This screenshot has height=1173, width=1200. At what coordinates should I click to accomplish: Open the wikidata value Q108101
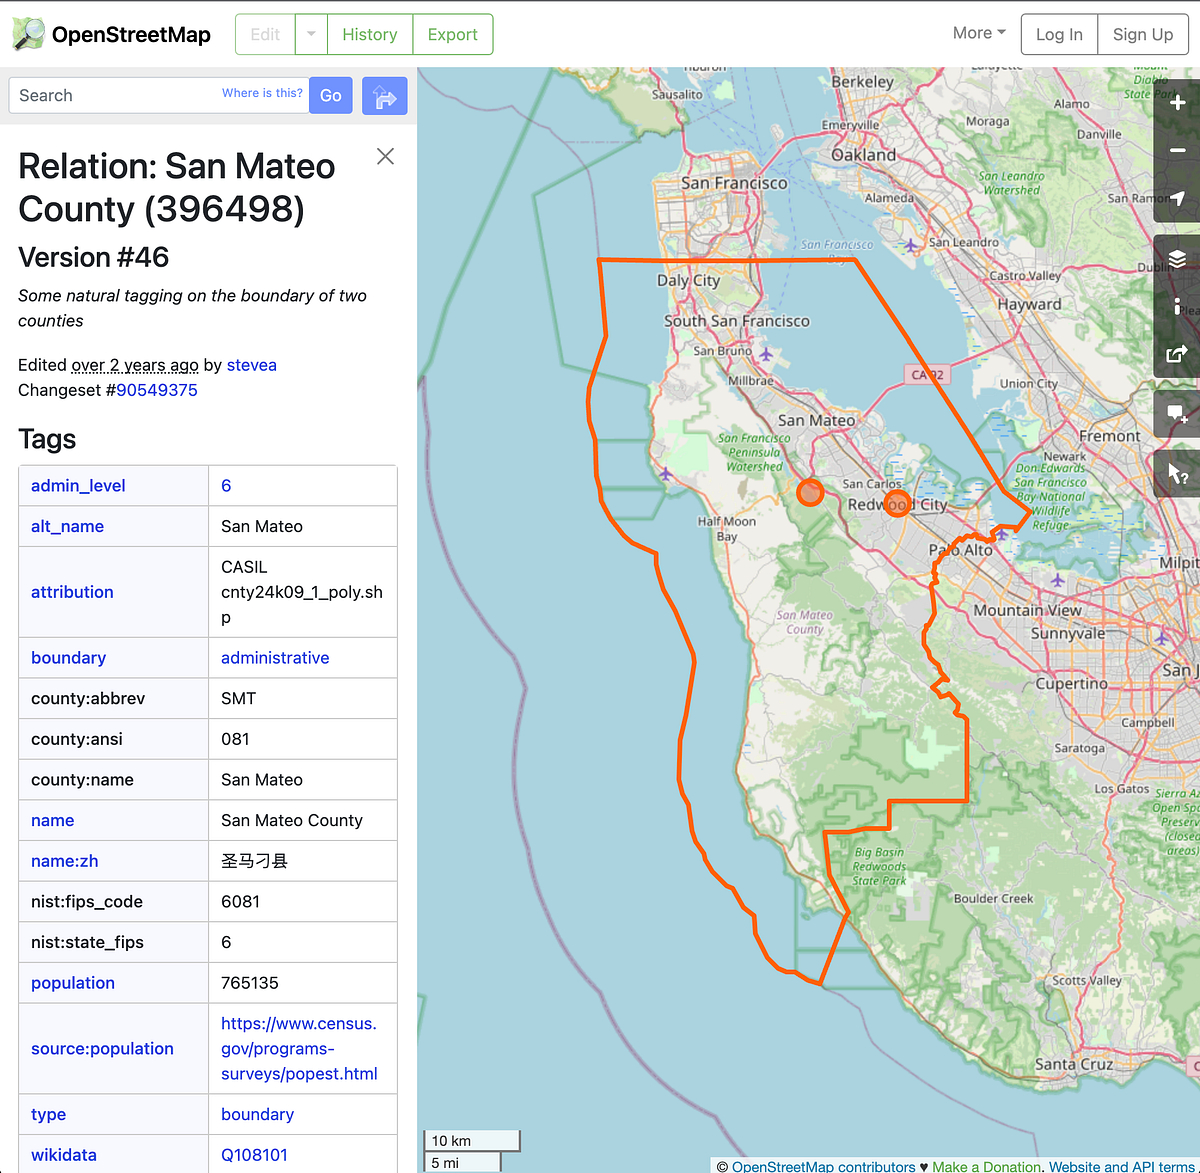(x=254, y=1154)
